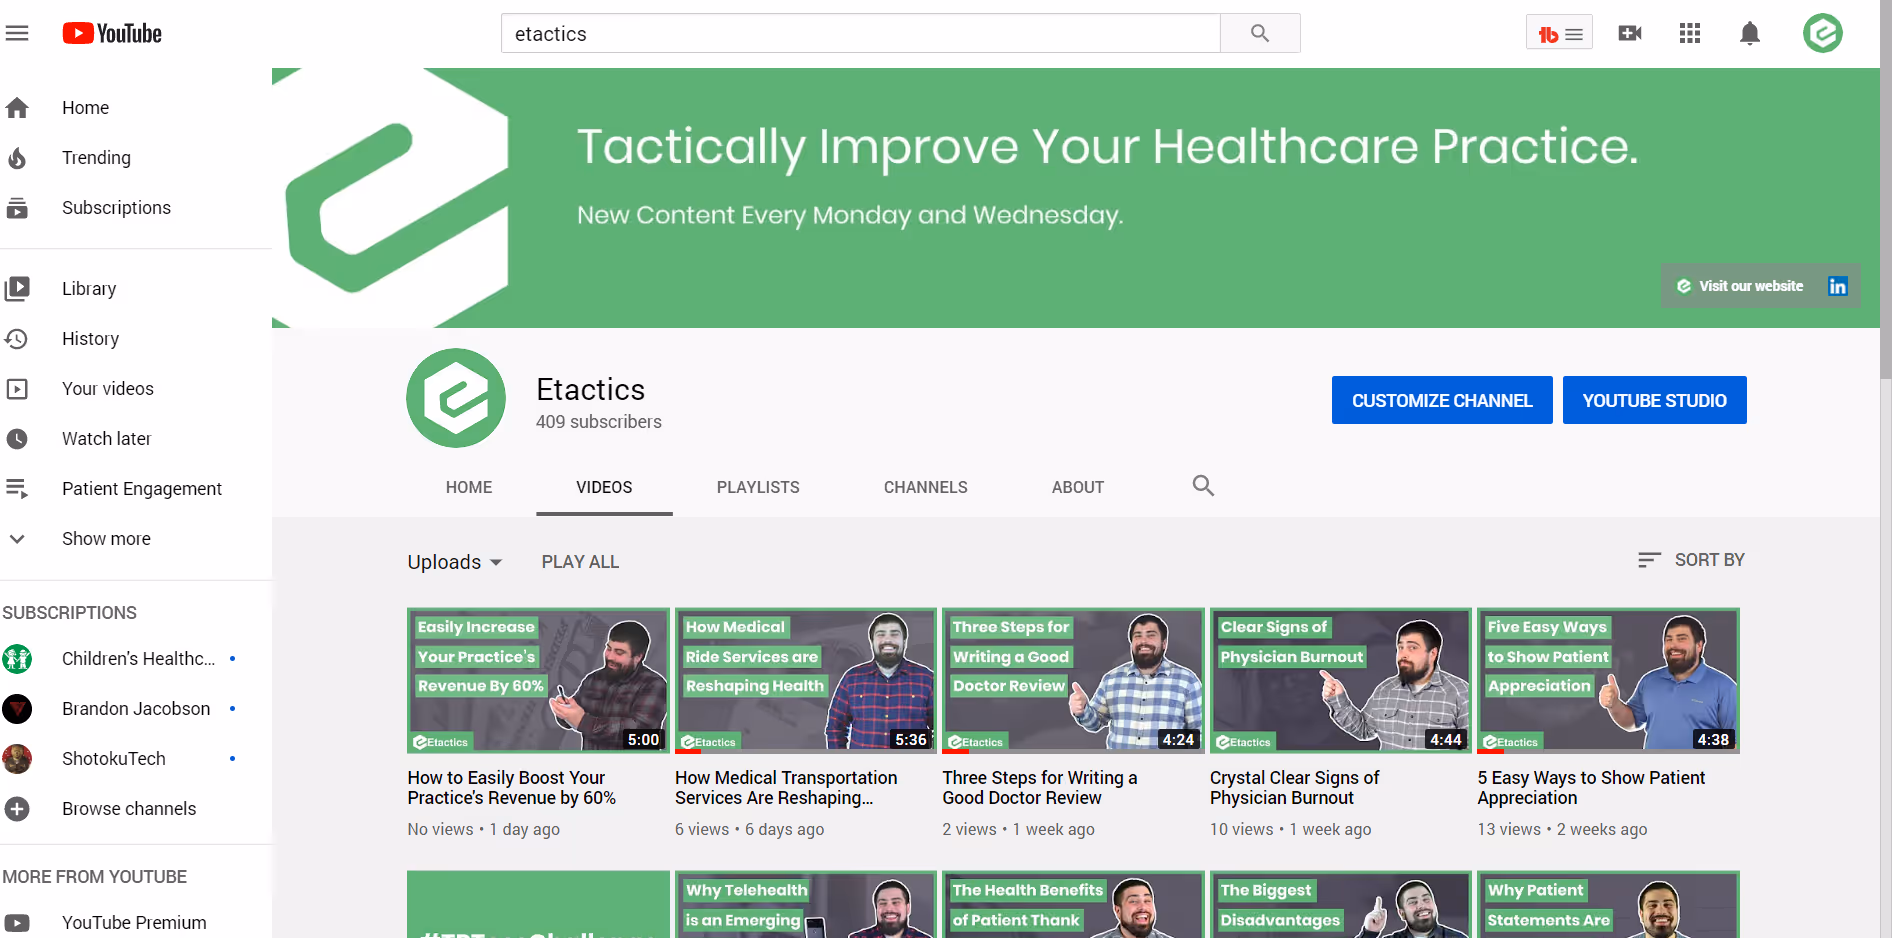The image size is (1892, 938).
Task: Click the create video camera icon
Action: tap(1630, 33)
